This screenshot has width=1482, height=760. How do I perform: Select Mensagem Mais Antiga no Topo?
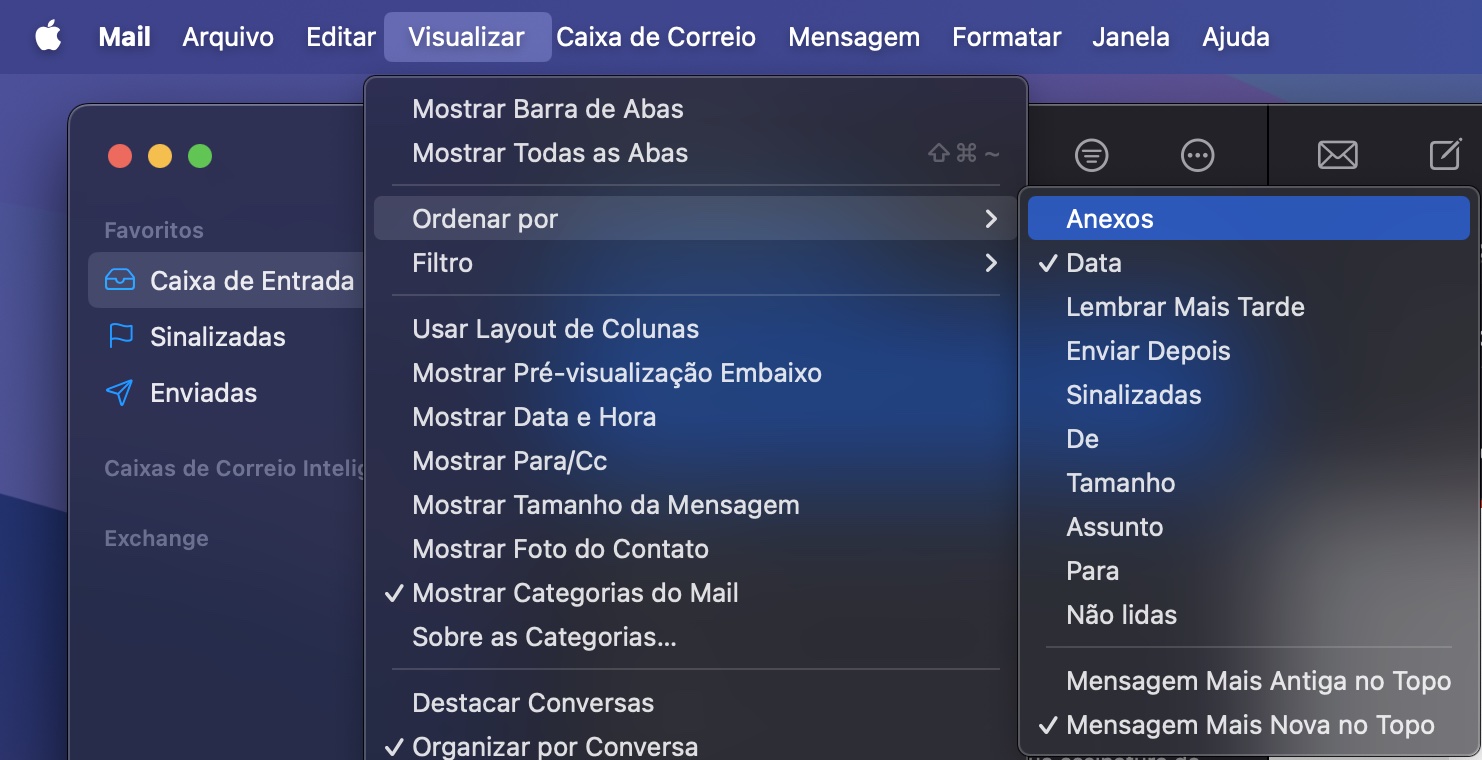[1258, 680]
